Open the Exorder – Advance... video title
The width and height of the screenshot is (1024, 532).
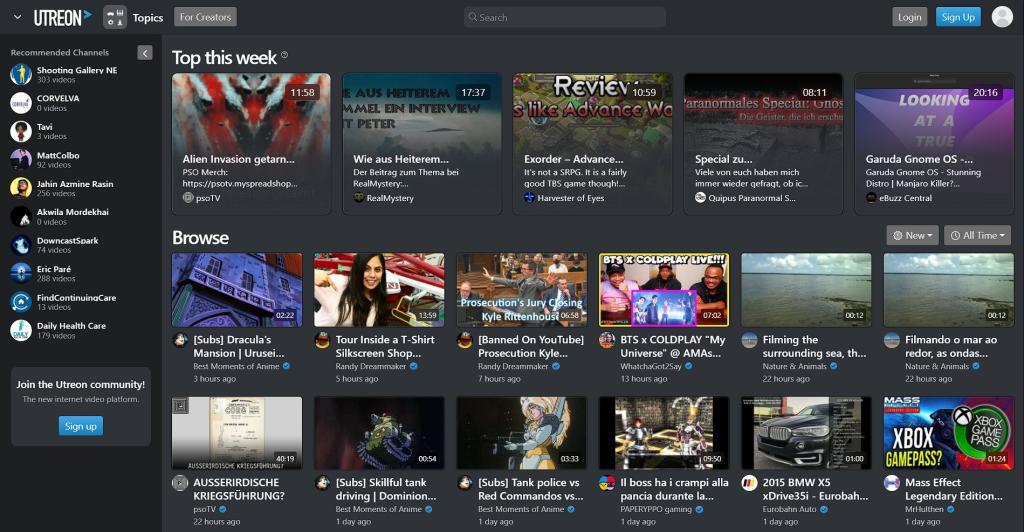click(573, 159)
